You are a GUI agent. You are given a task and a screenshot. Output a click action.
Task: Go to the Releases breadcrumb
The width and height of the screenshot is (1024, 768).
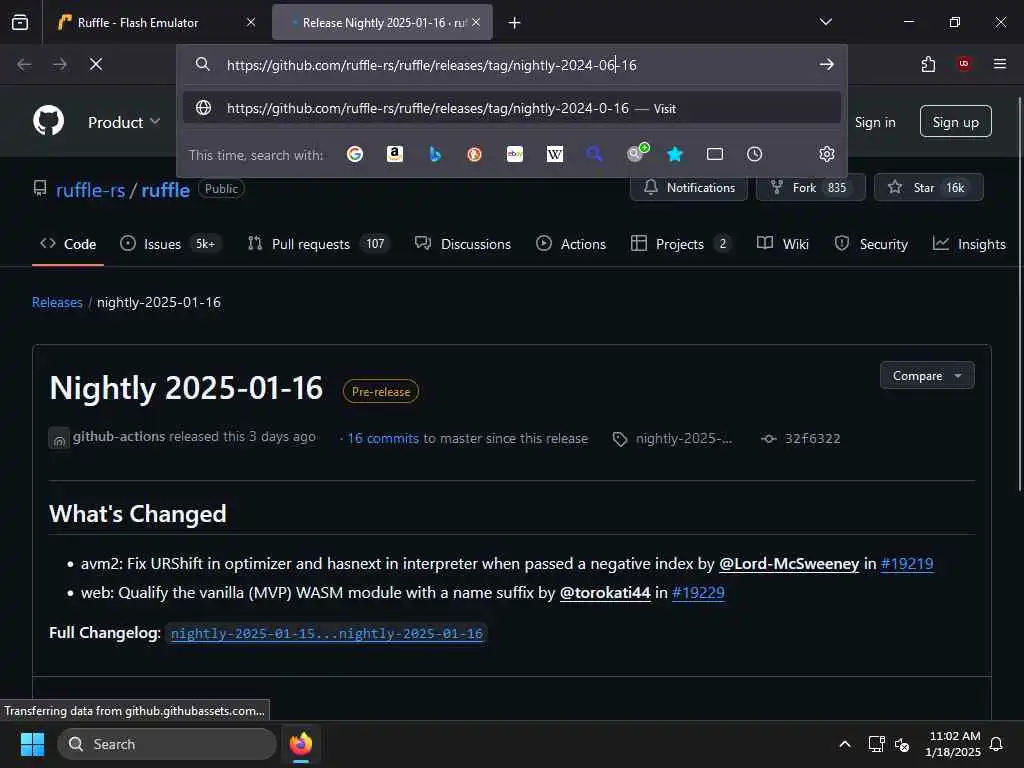pyautogui.click(x=57, y=302)
